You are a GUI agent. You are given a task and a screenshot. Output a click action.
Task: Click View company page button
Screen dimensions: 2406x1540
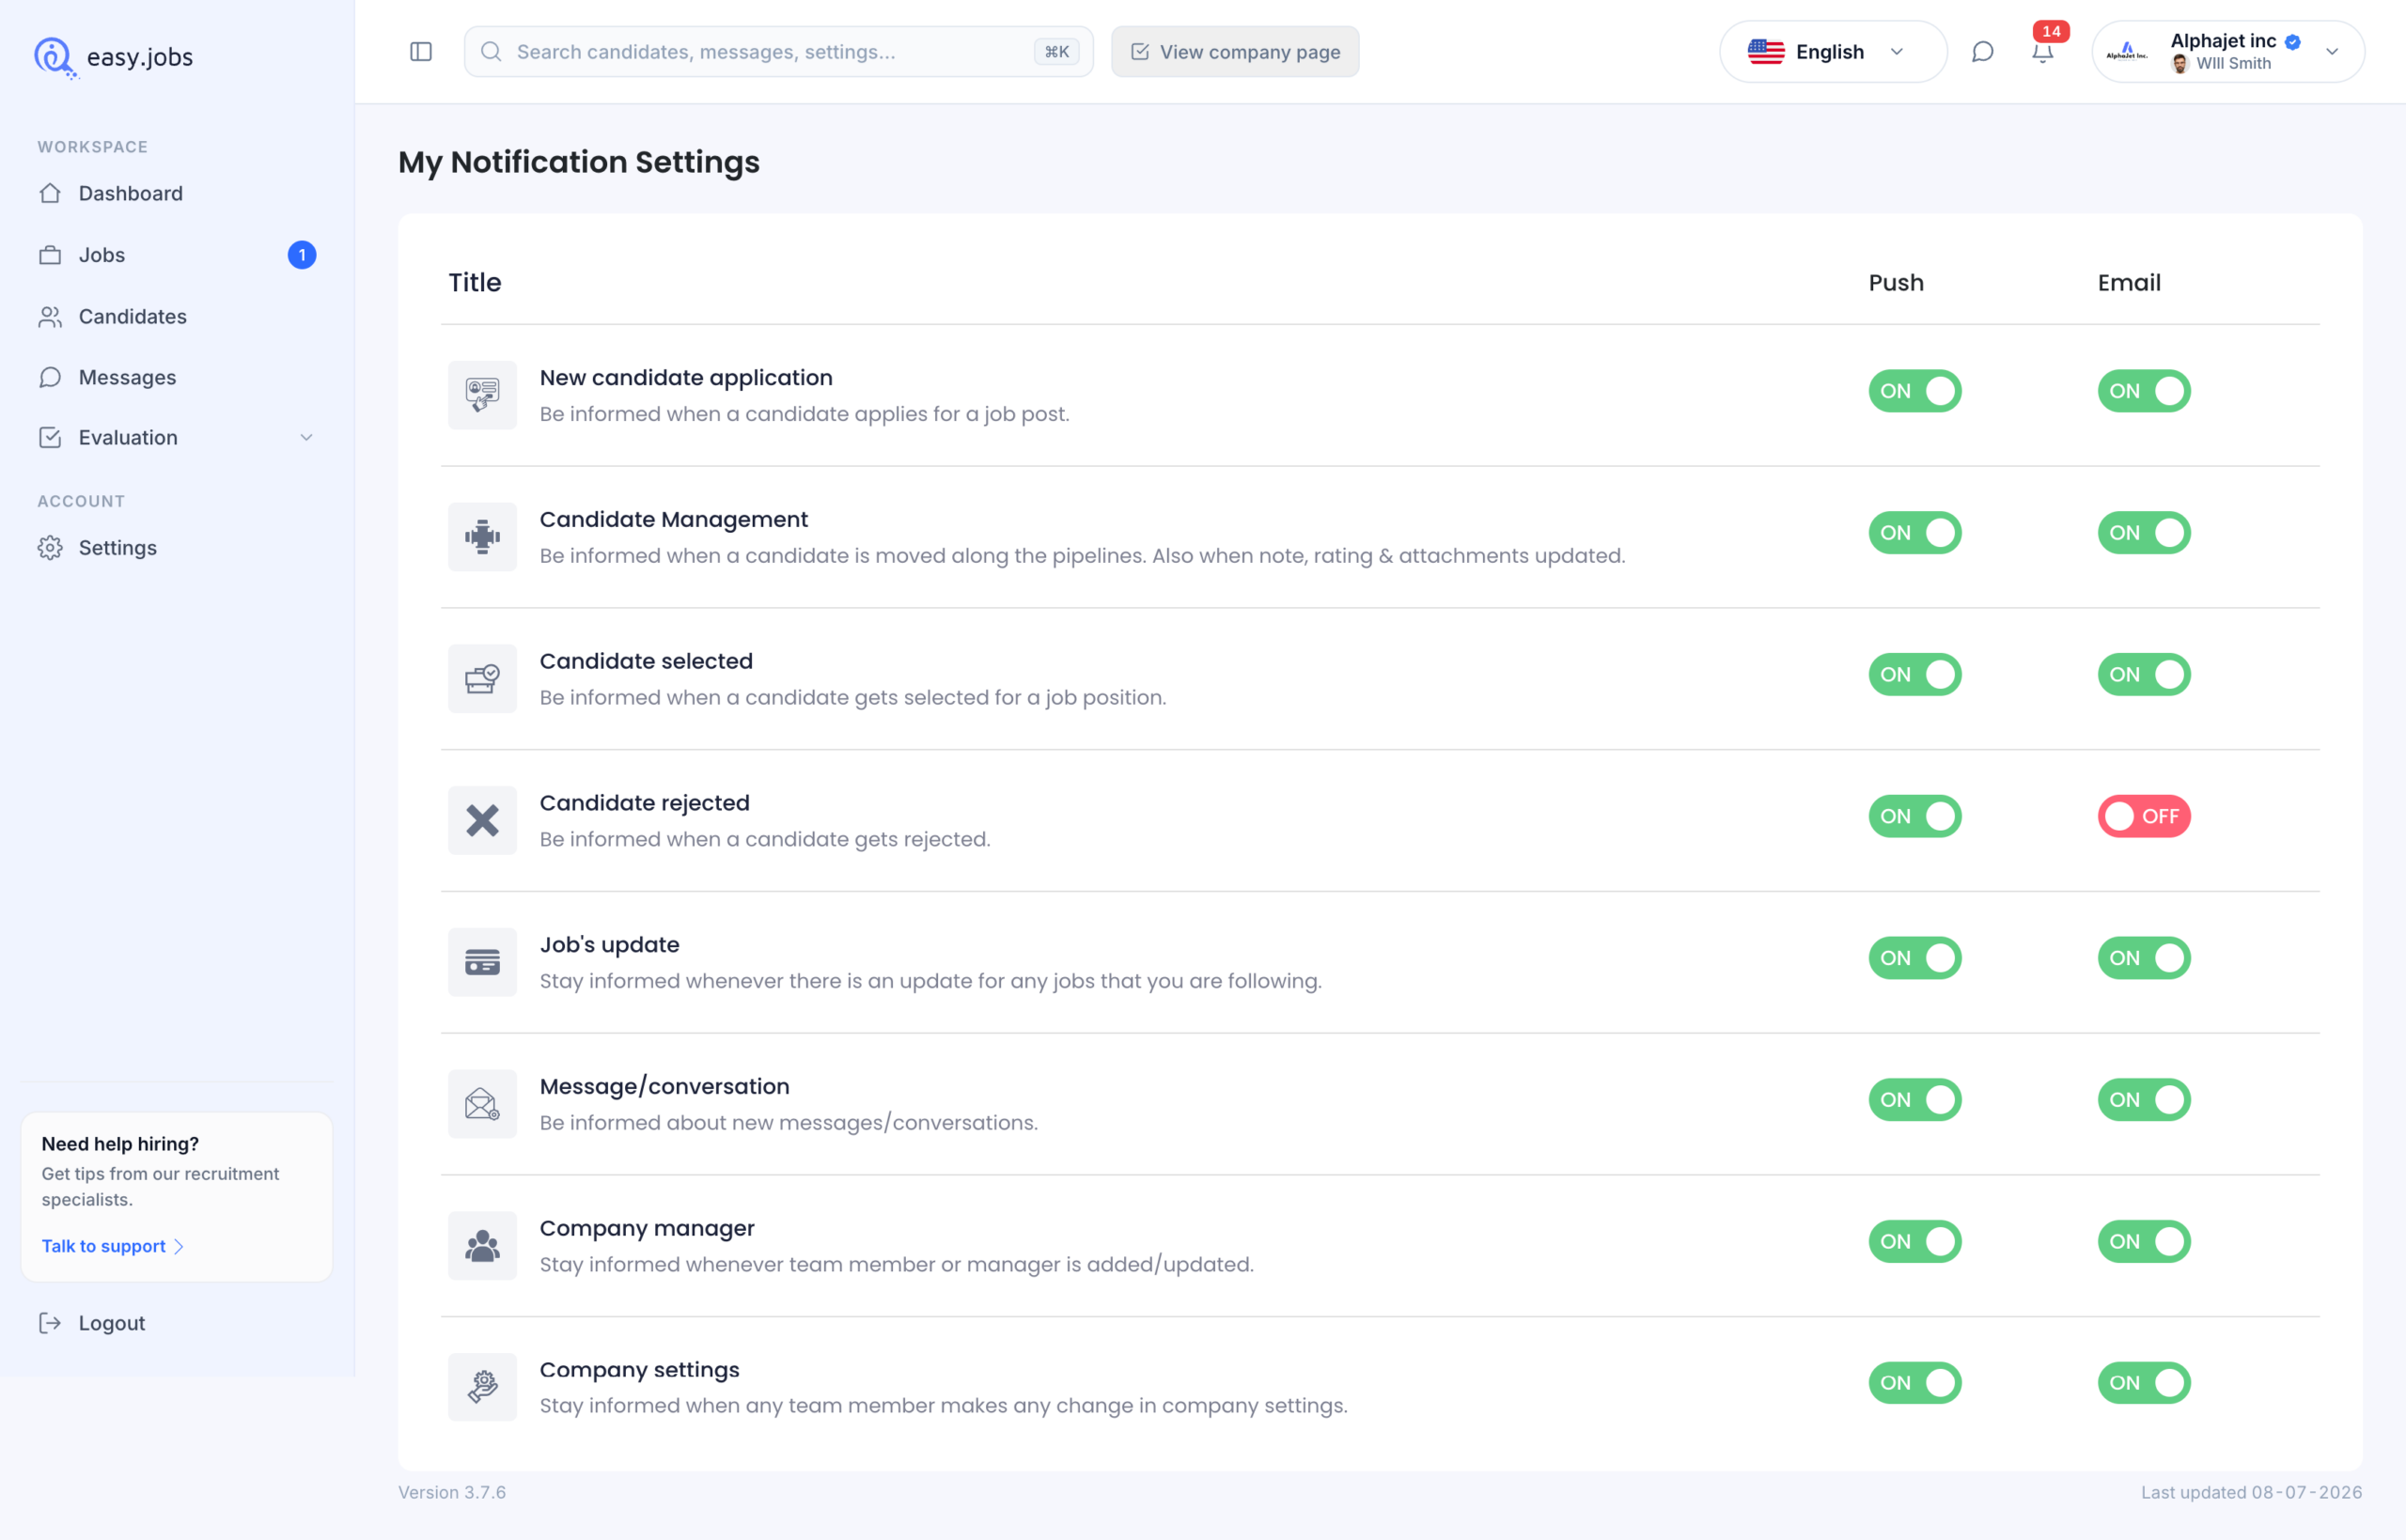(x=1235, y=52)
